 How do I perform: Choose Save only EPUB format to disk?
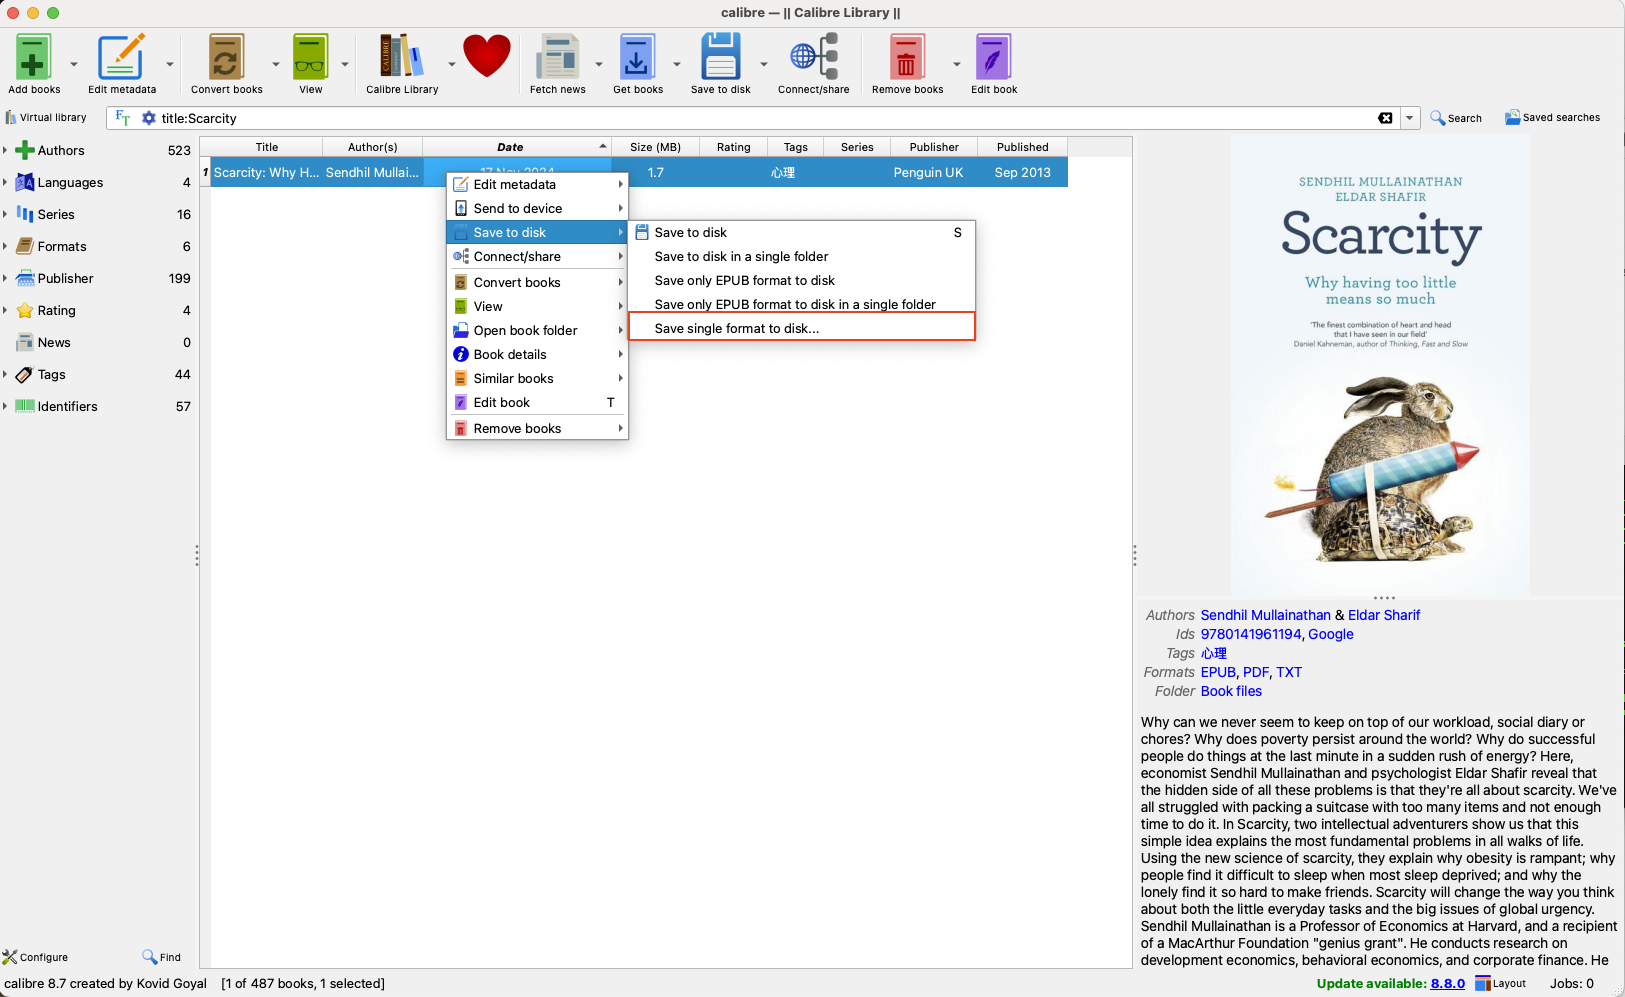click(x=802, y=280)
